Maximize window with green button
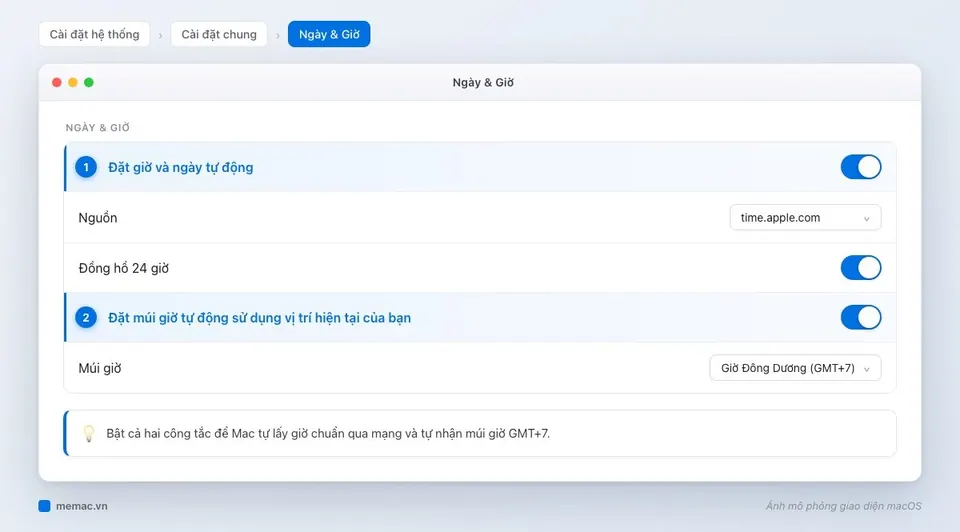The image size is (960, 532). pyautogui.click(x=89, y=83)
